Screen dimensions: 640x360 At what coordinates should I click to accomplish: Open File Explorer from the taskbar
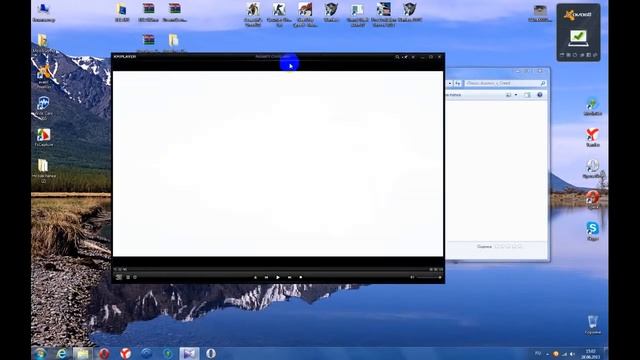83,353
